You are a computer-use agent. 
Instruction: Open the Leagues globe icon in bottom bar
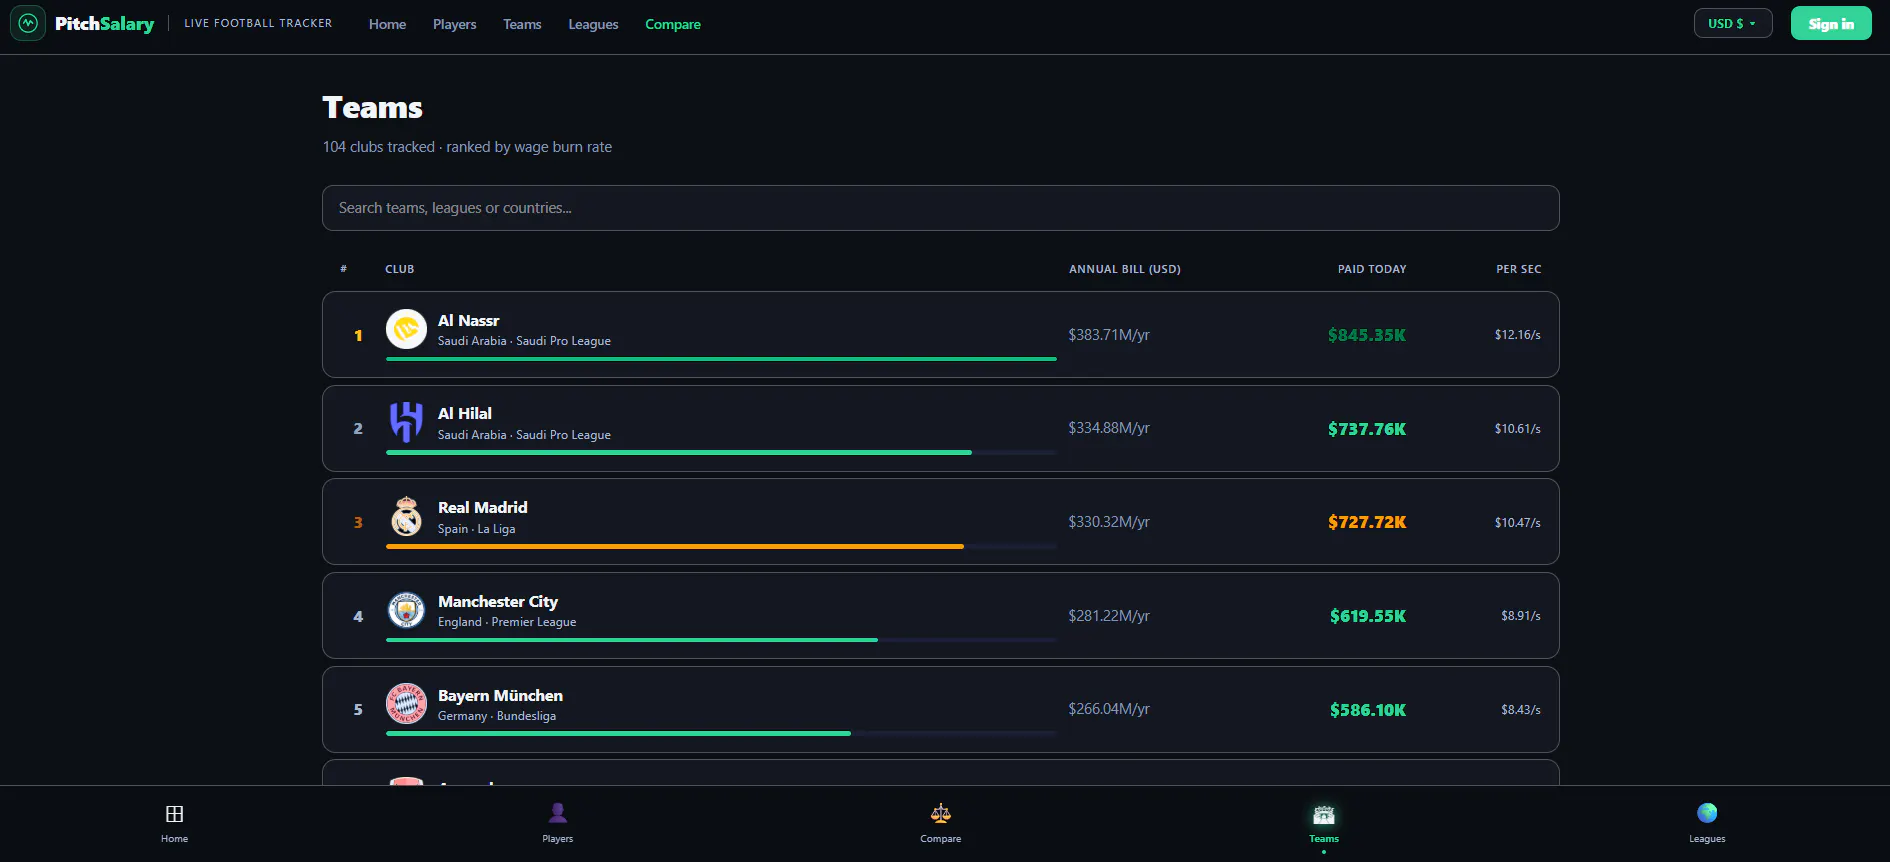(x=1707, y=813)
